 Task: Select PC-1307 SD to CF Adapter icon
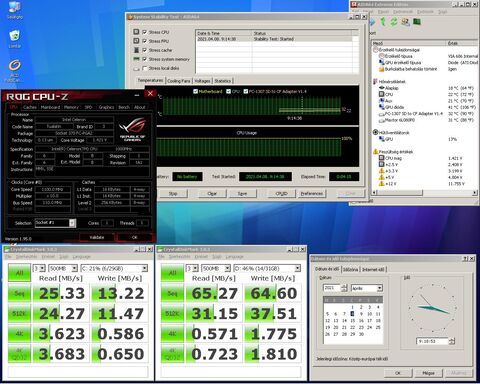[x=382, y=114]
